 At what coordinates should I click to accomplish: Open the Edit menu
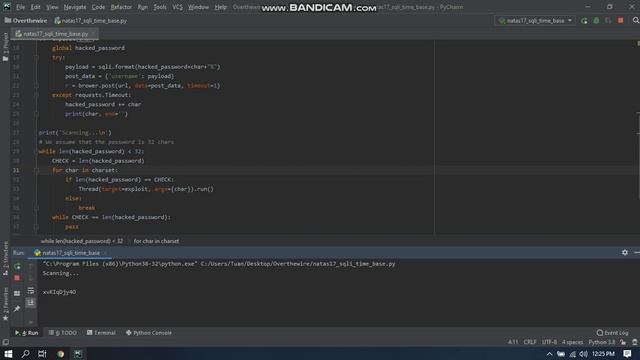pyautogui.click(x=36, y=7)
